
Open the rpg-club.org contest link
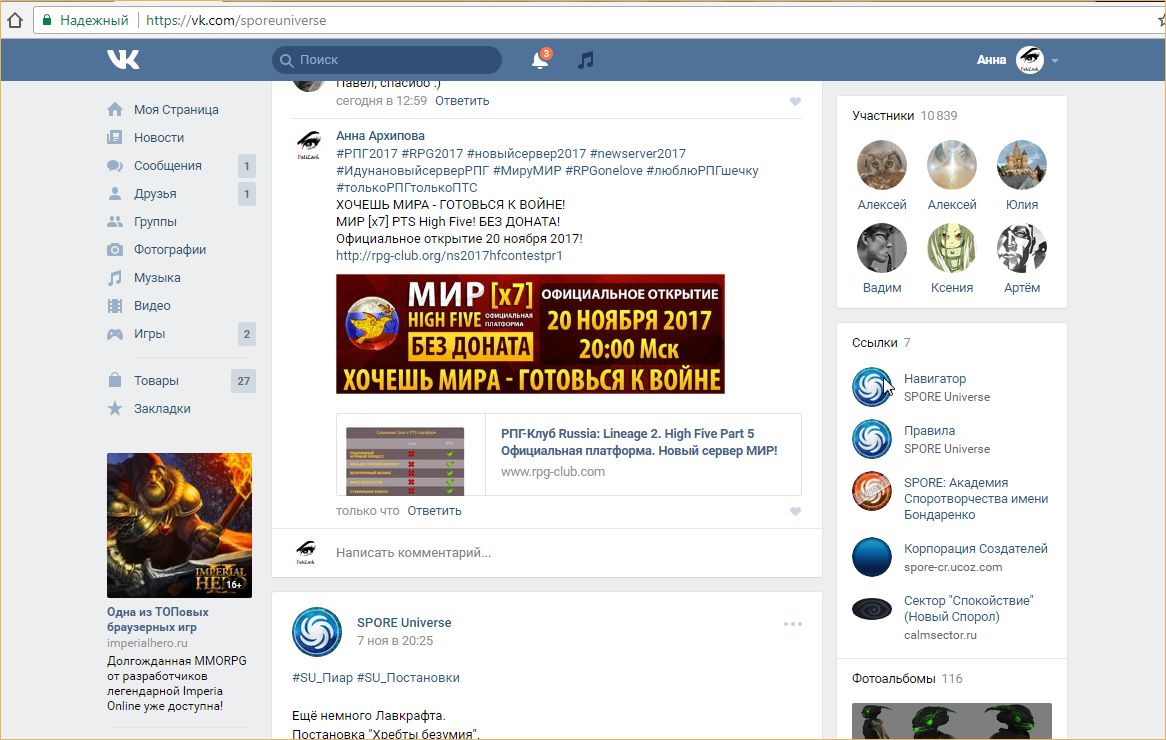click(449, 256)
